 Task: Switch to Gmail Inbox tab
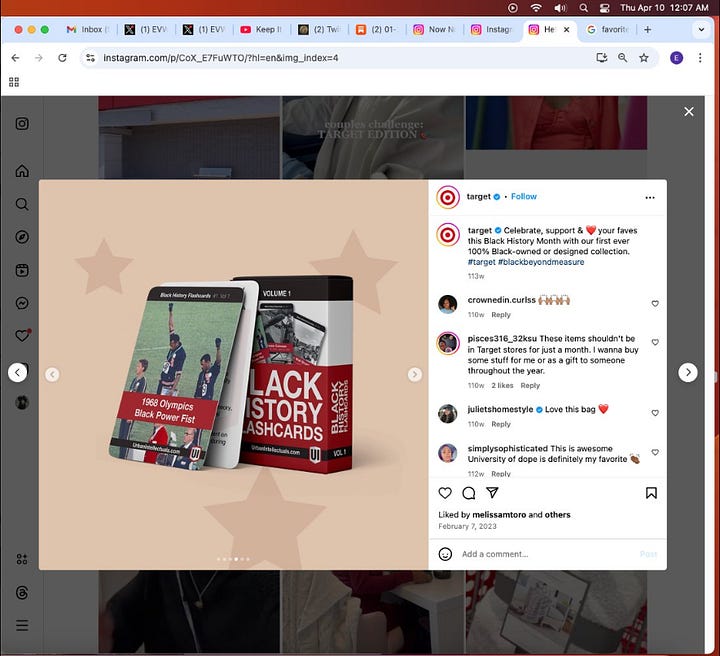87,29
